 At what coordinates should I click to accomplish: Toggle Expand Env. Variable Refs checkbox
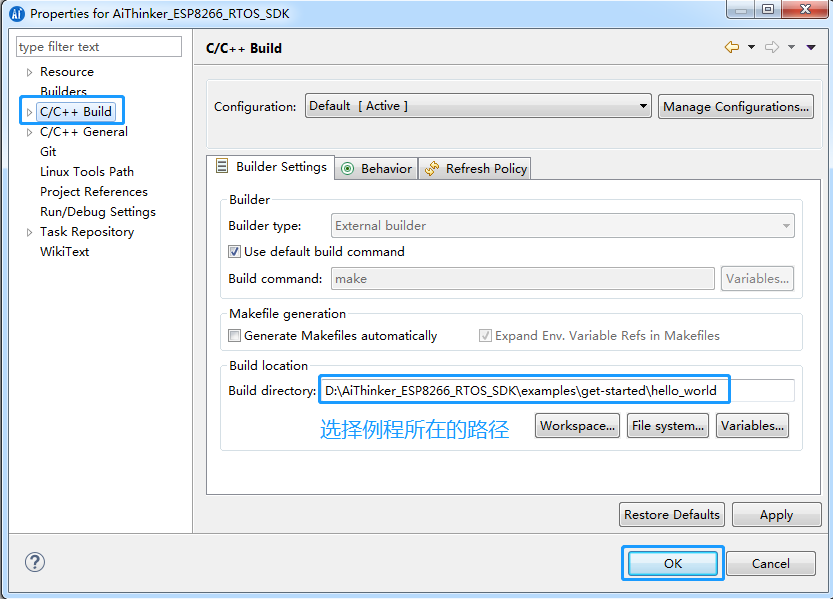tap(485, 336)
